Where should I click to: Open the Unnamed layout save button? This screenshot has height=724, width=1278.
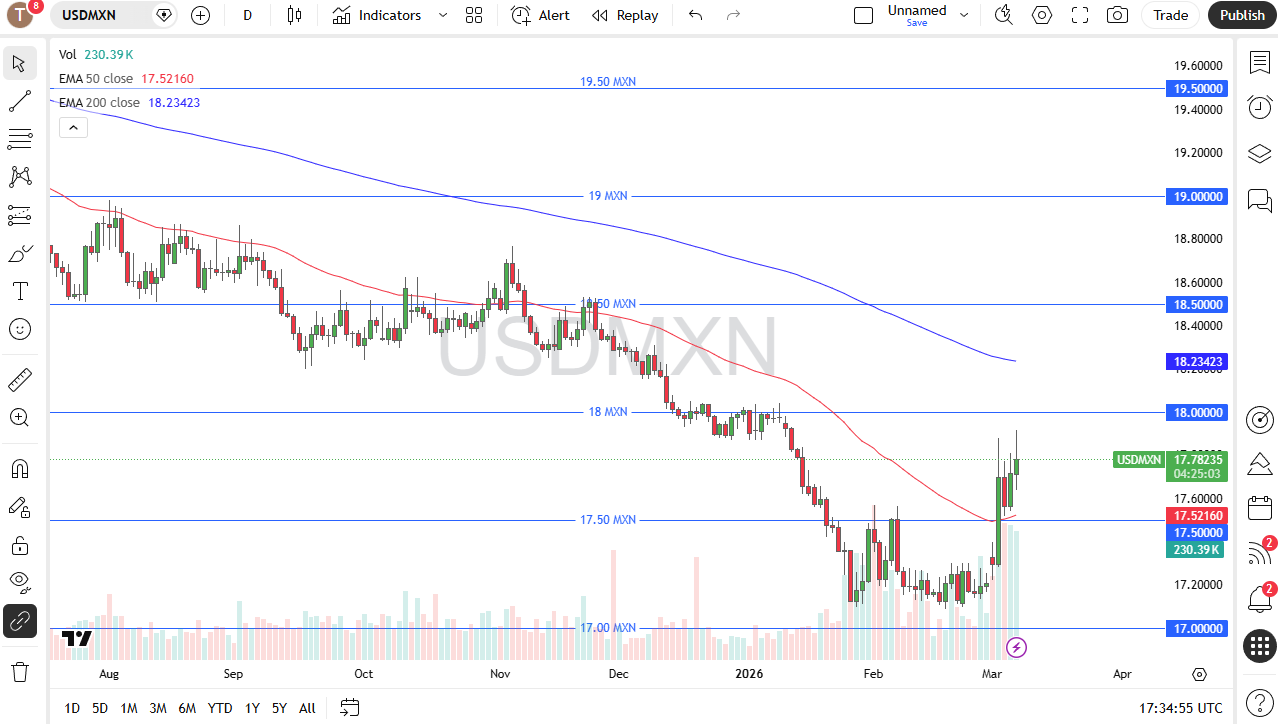pyautogui.click(x=917, y=15)
